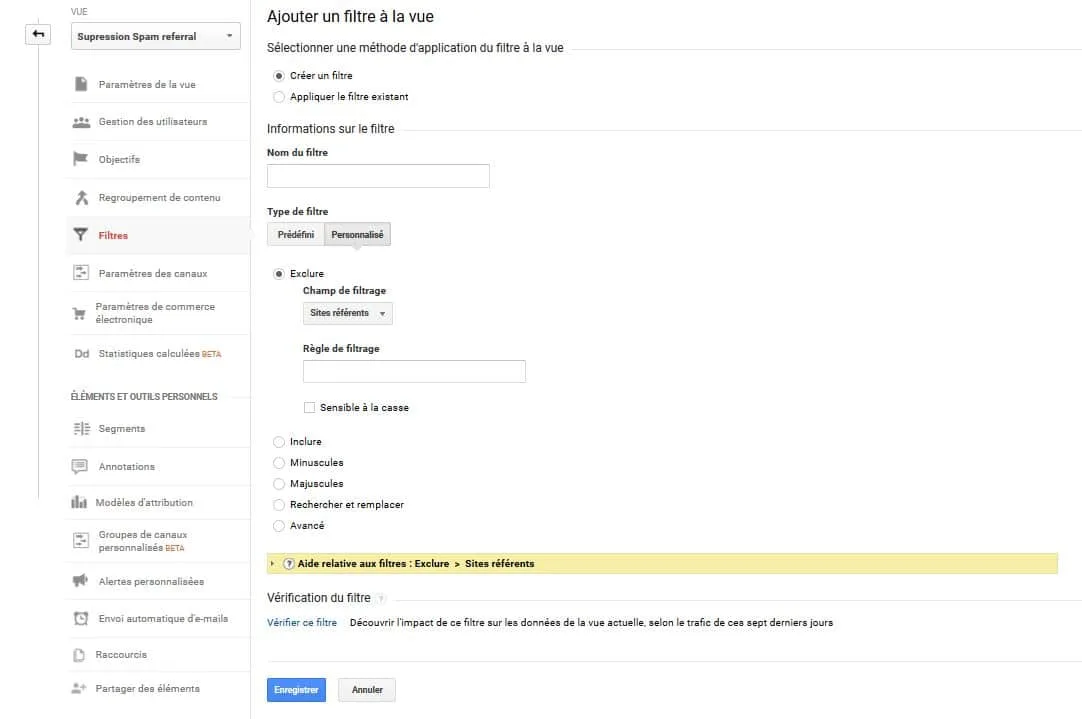This screenshot has height=719, width=1082.
Task: Open Regroupement de contenu link
Action: click(x=159, y=197)
